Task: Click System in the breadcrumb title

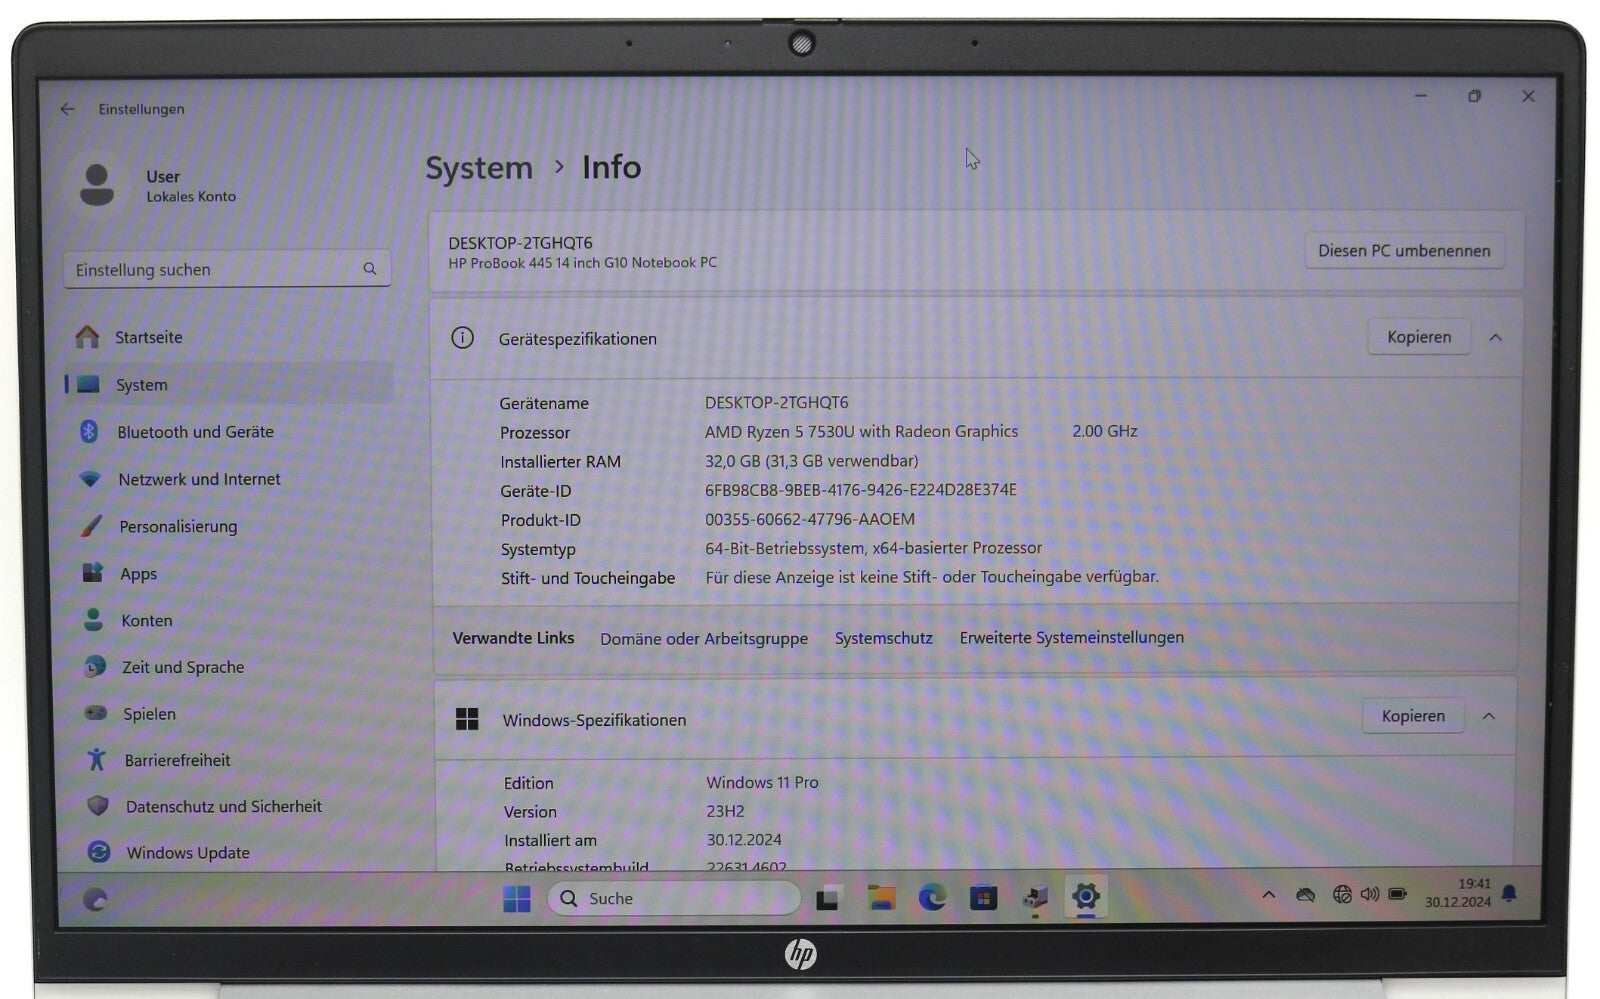Action: (x=479, y=168)
